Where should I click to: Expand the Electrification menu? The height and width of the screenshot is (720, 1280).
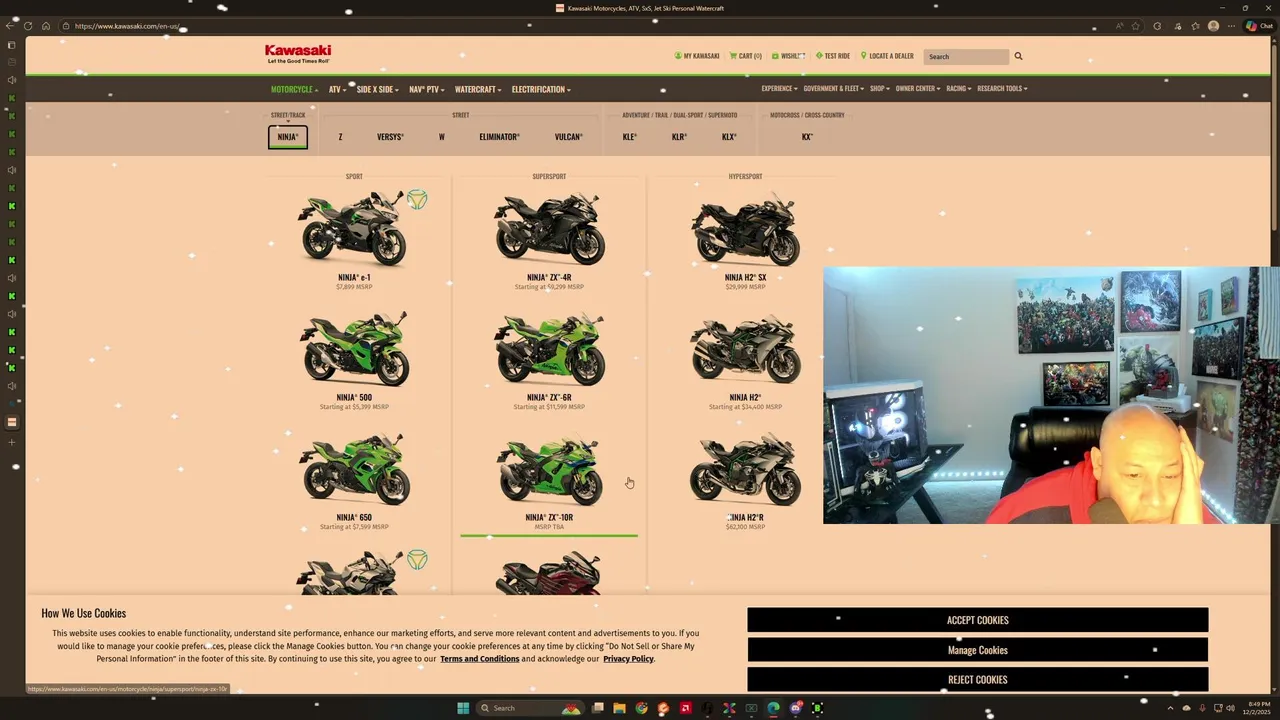click(541, 89)
